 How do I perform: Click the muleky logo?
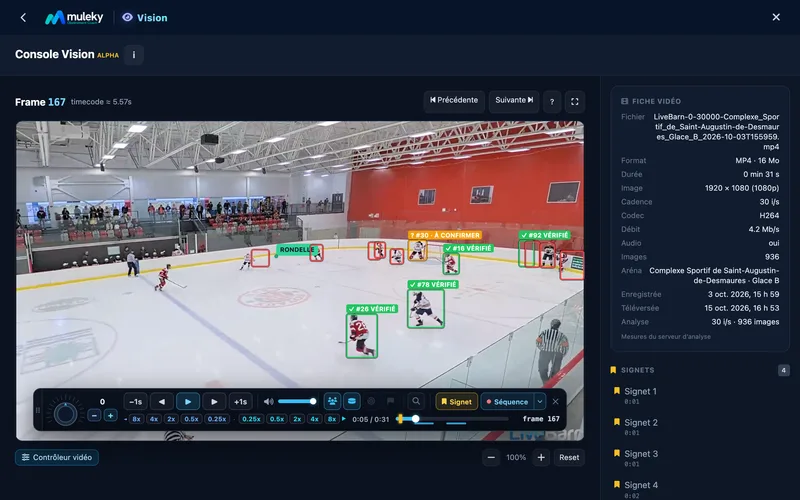(x=74, y=17)
